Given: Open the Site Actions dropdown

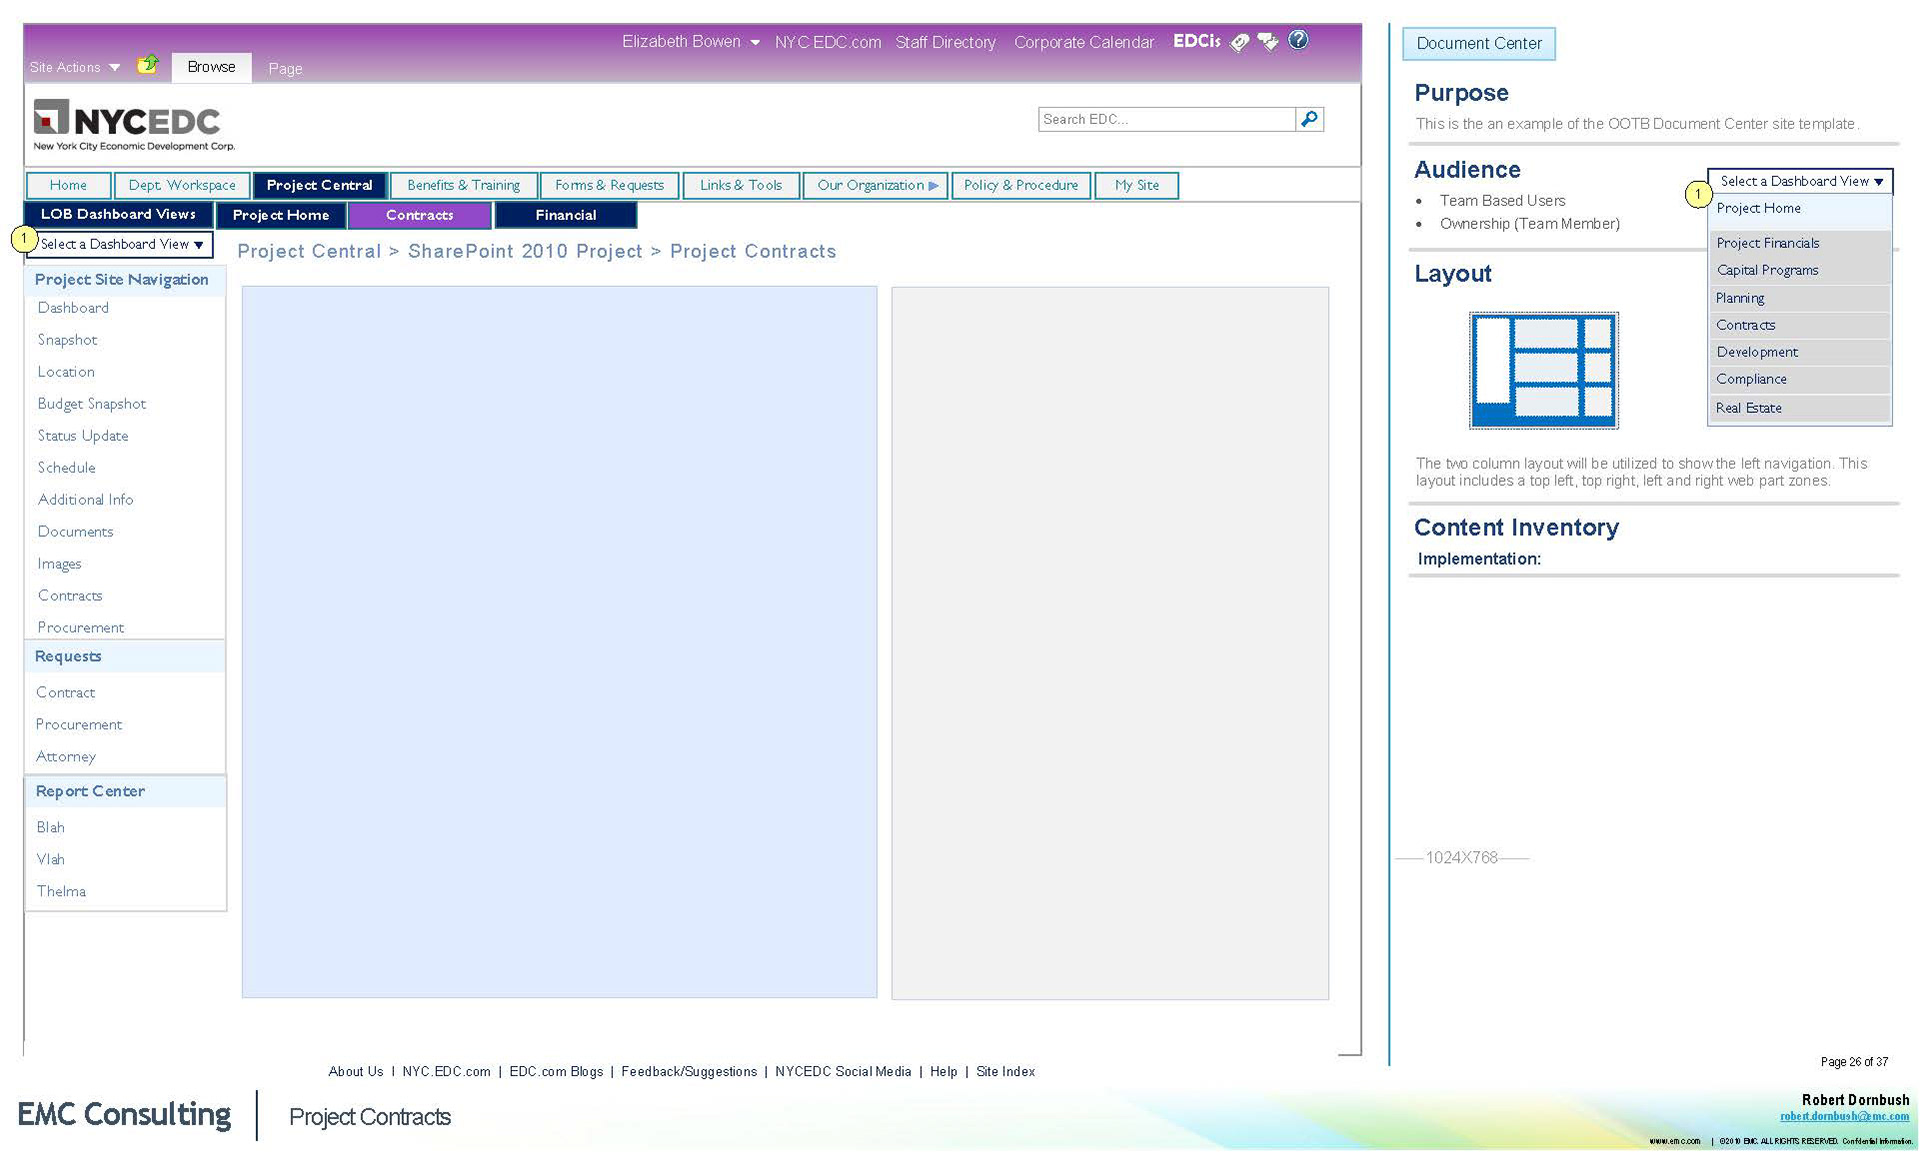Looking at the screenshot, I should 75,67.
